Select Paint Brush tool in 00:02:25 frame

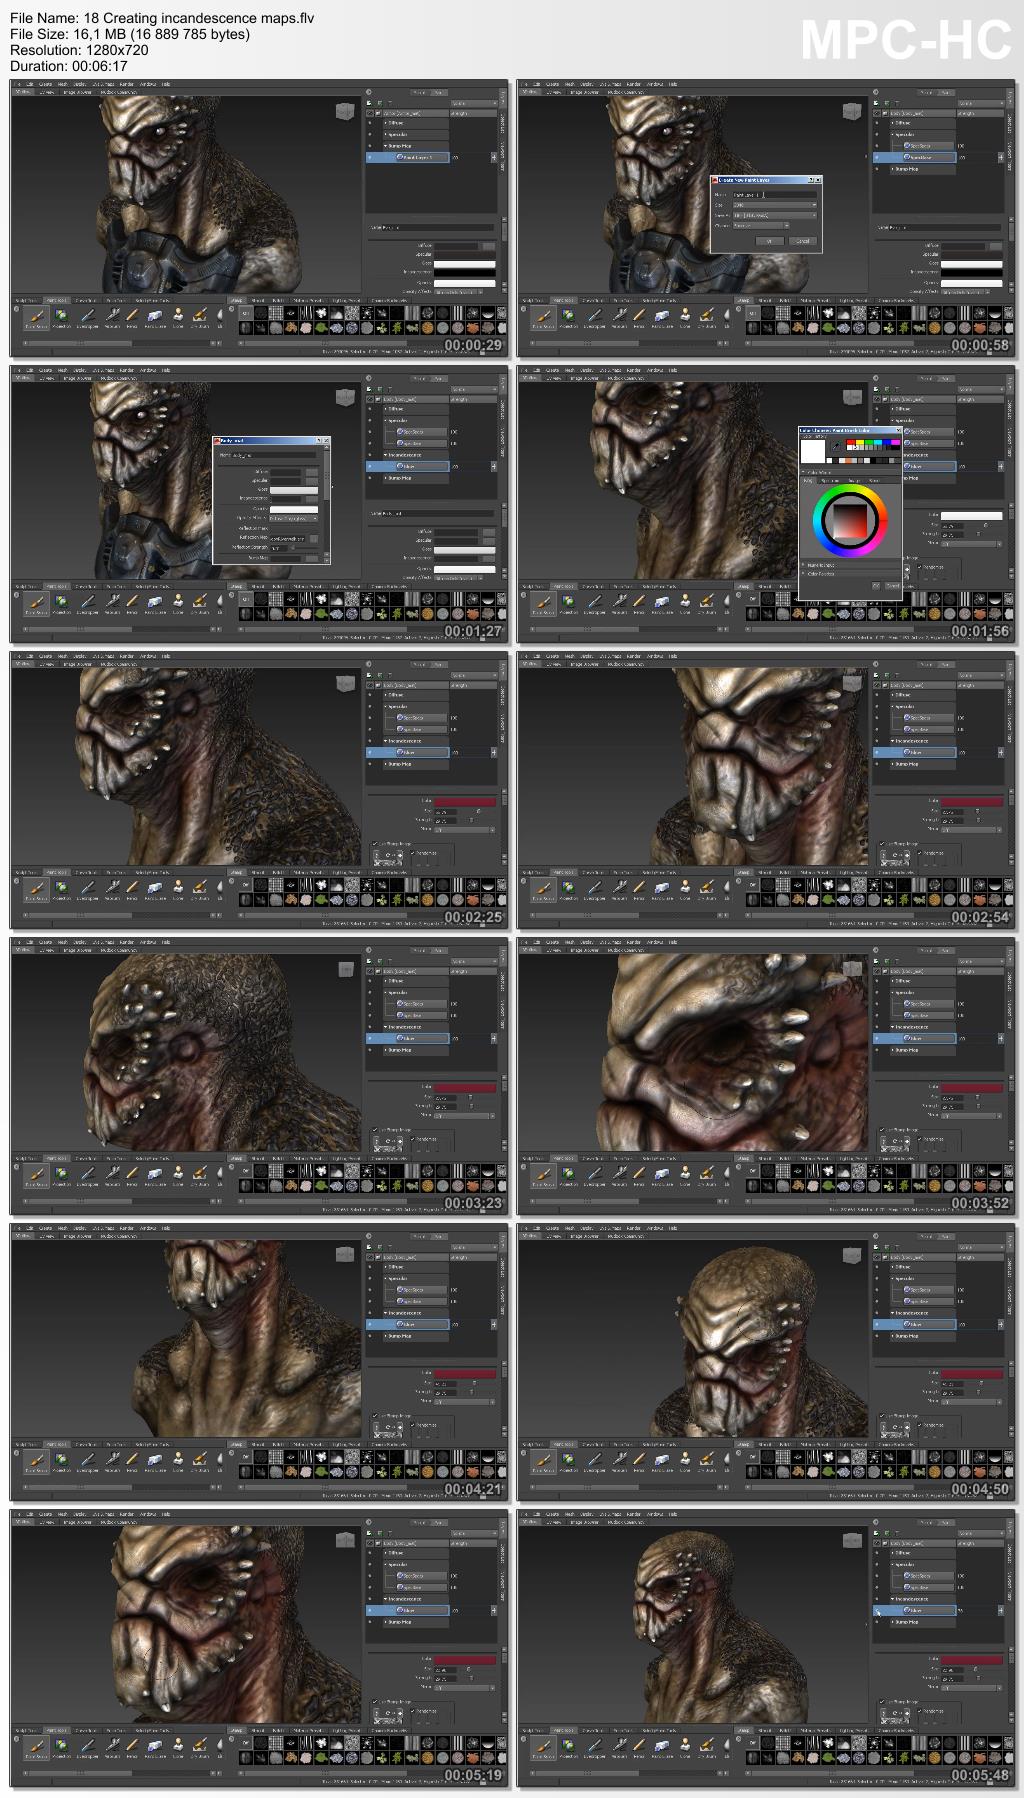click(x=36, y=888)
